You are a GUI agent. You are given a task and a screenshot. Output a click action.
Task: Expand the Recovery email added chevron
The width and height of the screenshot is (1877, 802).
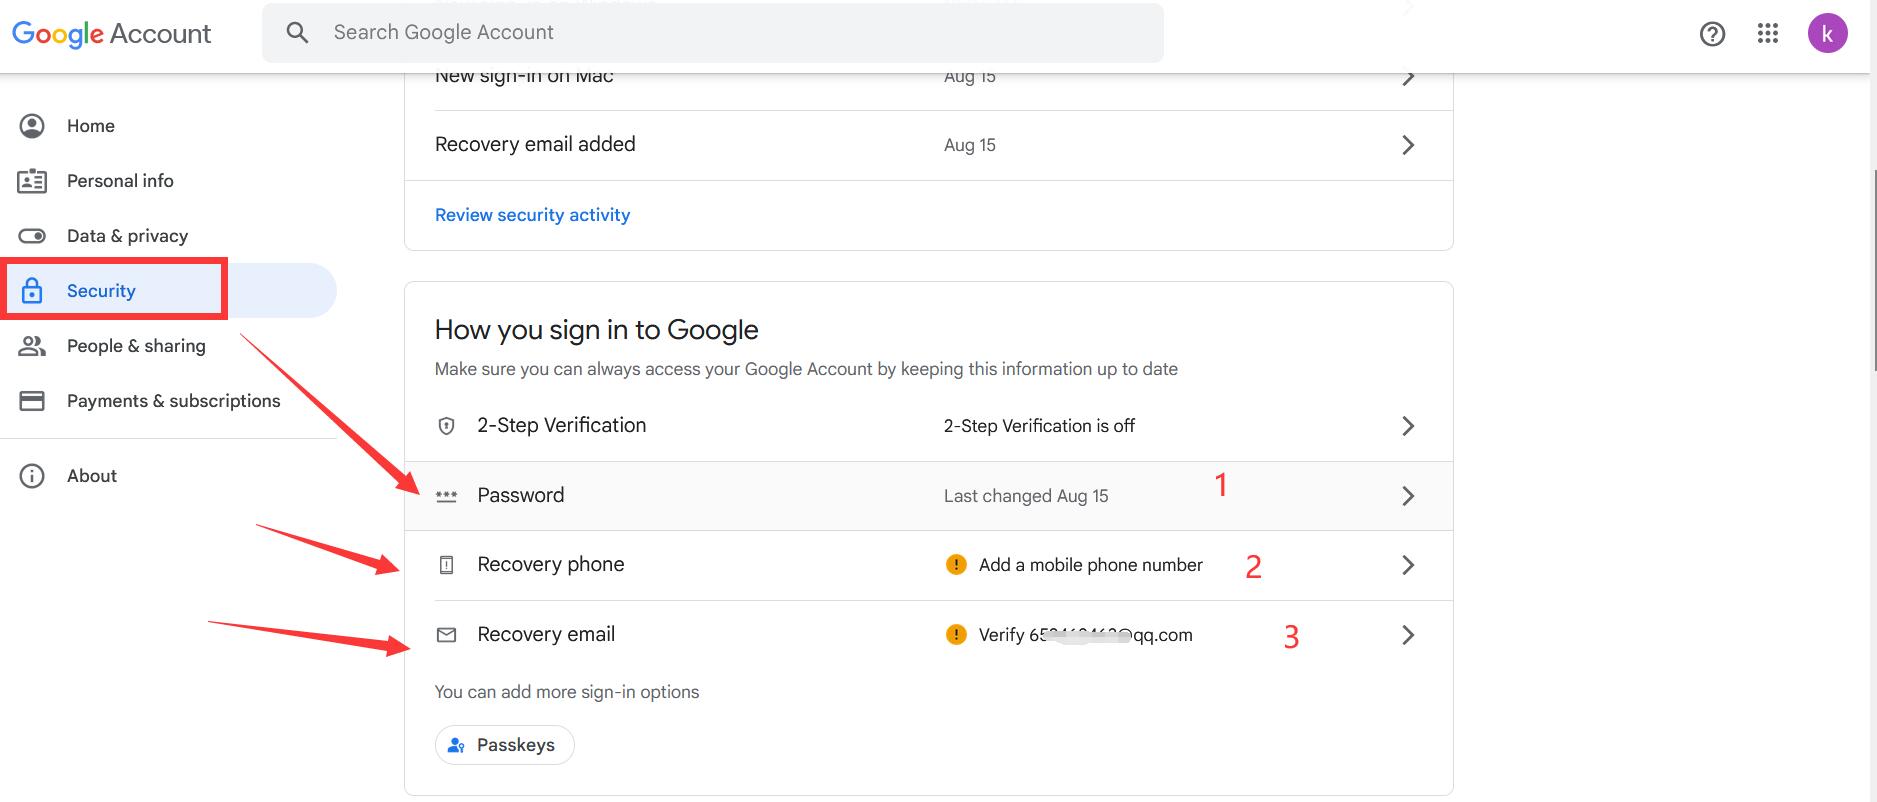click(1408, 145)
